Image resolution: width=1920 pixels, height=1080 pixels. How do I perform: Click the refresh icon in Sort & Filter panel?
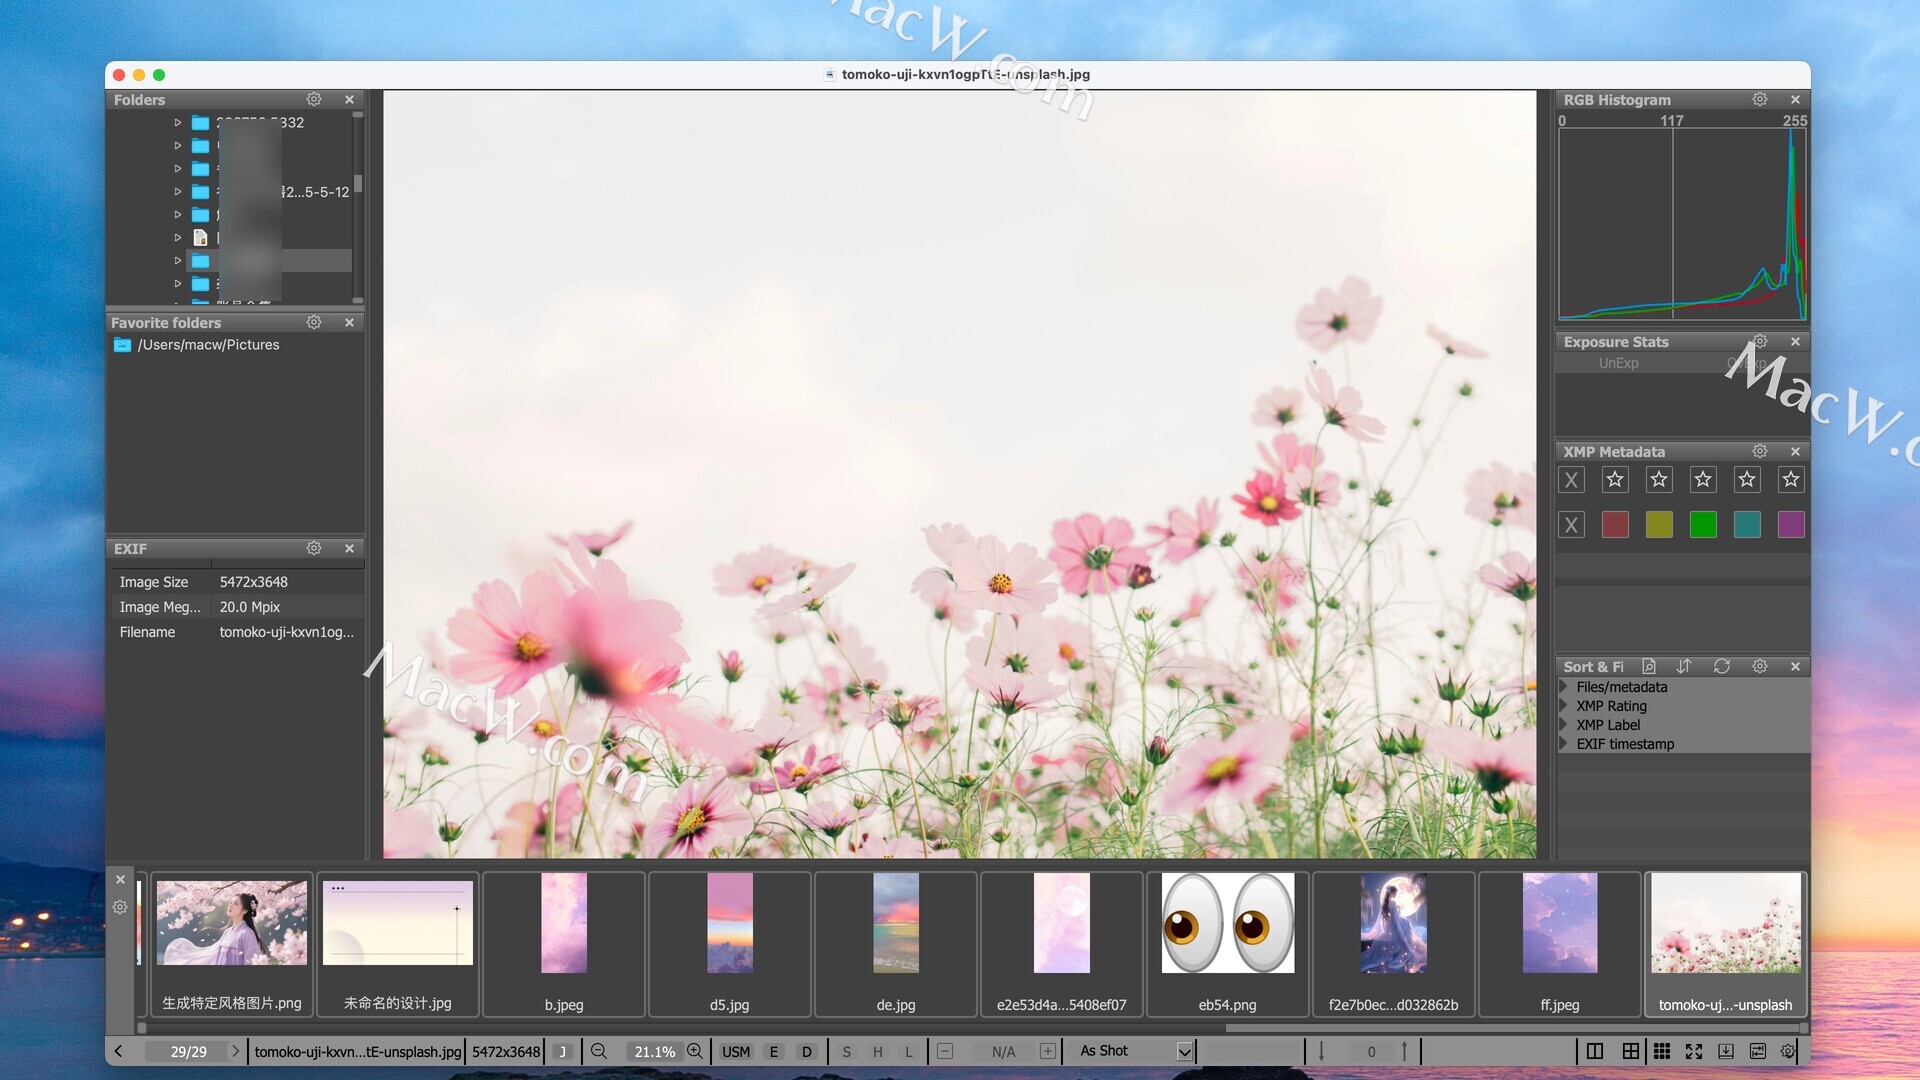tap(1721, 666)
